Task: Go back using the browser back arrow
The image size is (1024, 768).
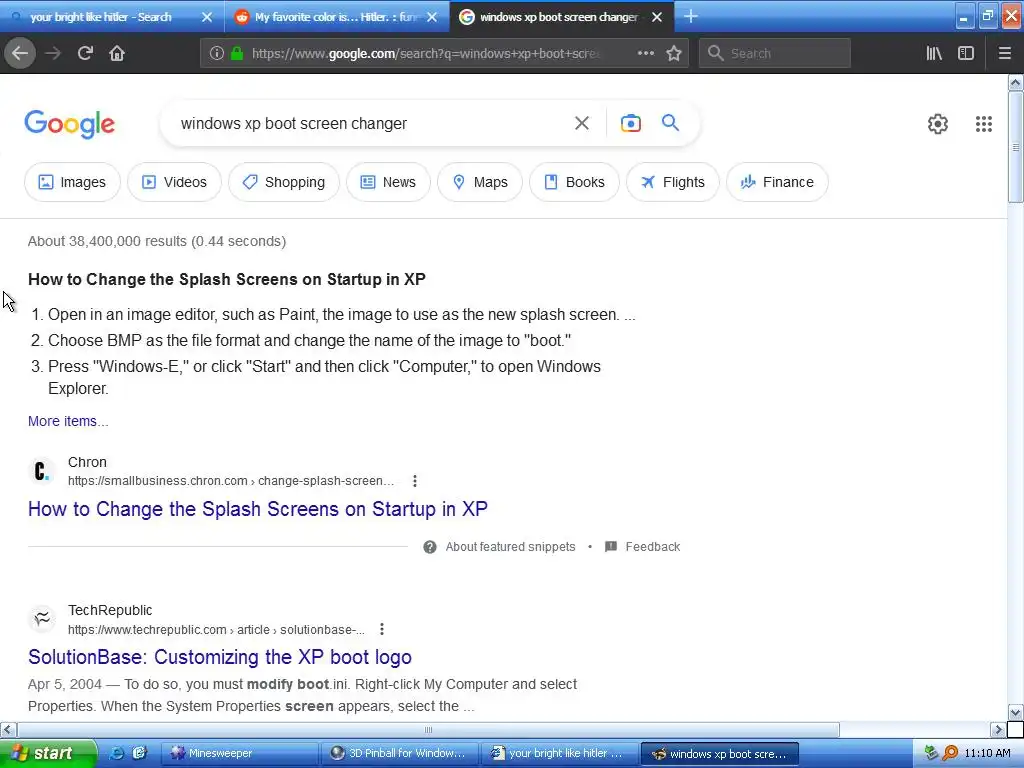Action: [20, 54]
